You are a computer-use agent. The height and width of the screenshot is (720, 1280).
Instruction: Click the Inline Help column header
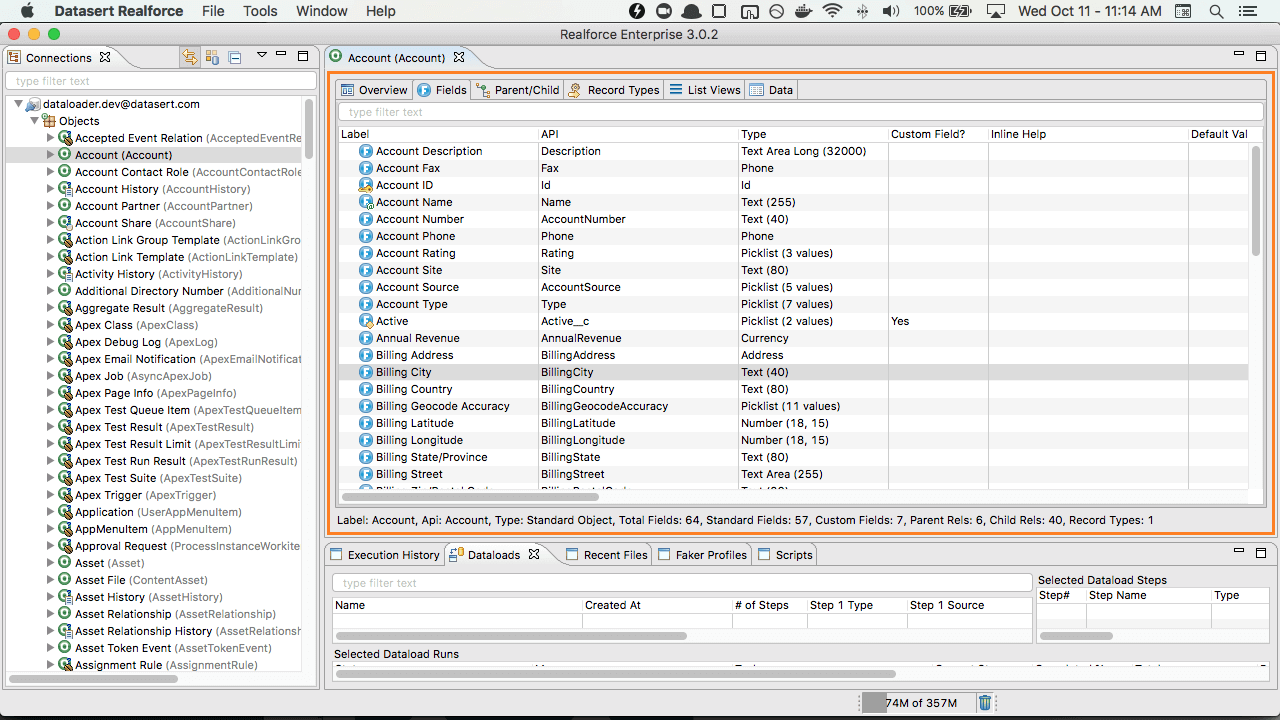pos(1088,134)
